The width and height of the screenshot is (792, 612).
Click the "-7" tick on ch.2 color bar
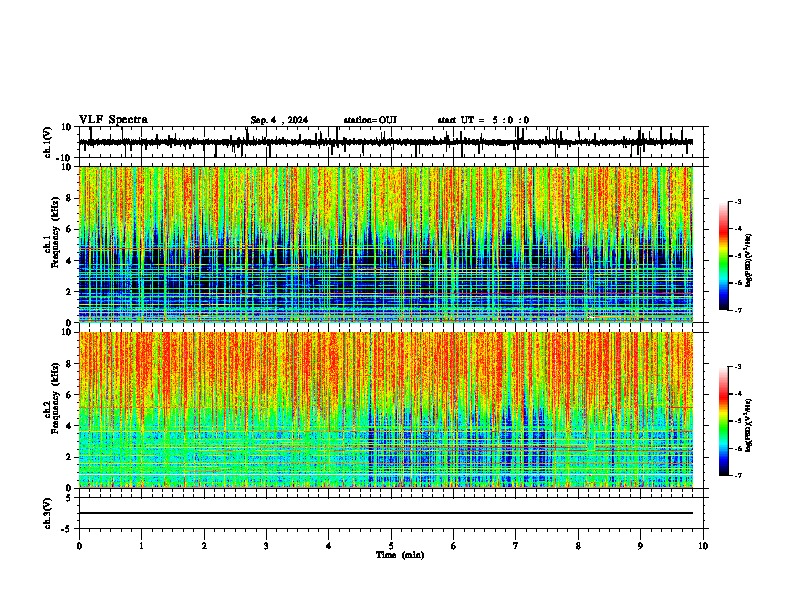[737, 475]
